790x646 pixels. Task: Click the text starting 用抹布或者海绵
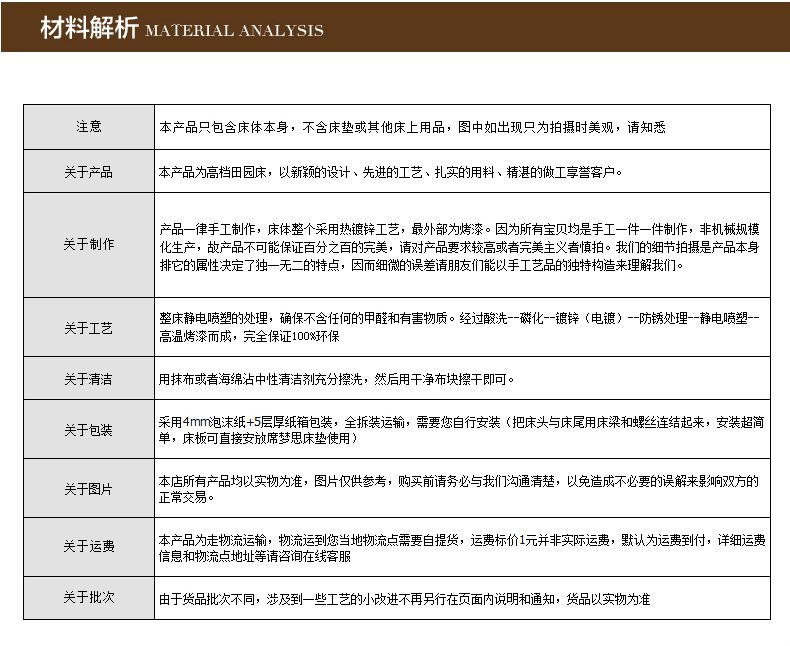pos(336,379)
